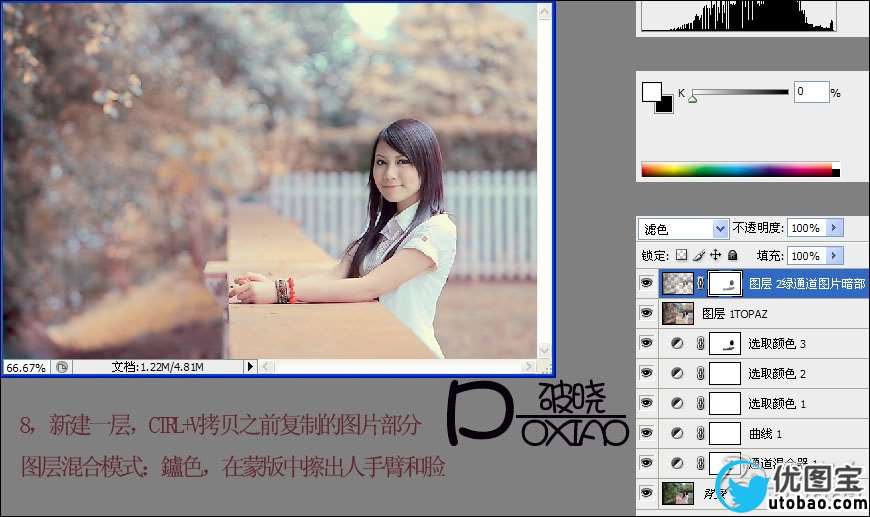Screen dimensions: 870x517
Task: Click the mask link icon of 曲线 1
Action: (701, 433)
